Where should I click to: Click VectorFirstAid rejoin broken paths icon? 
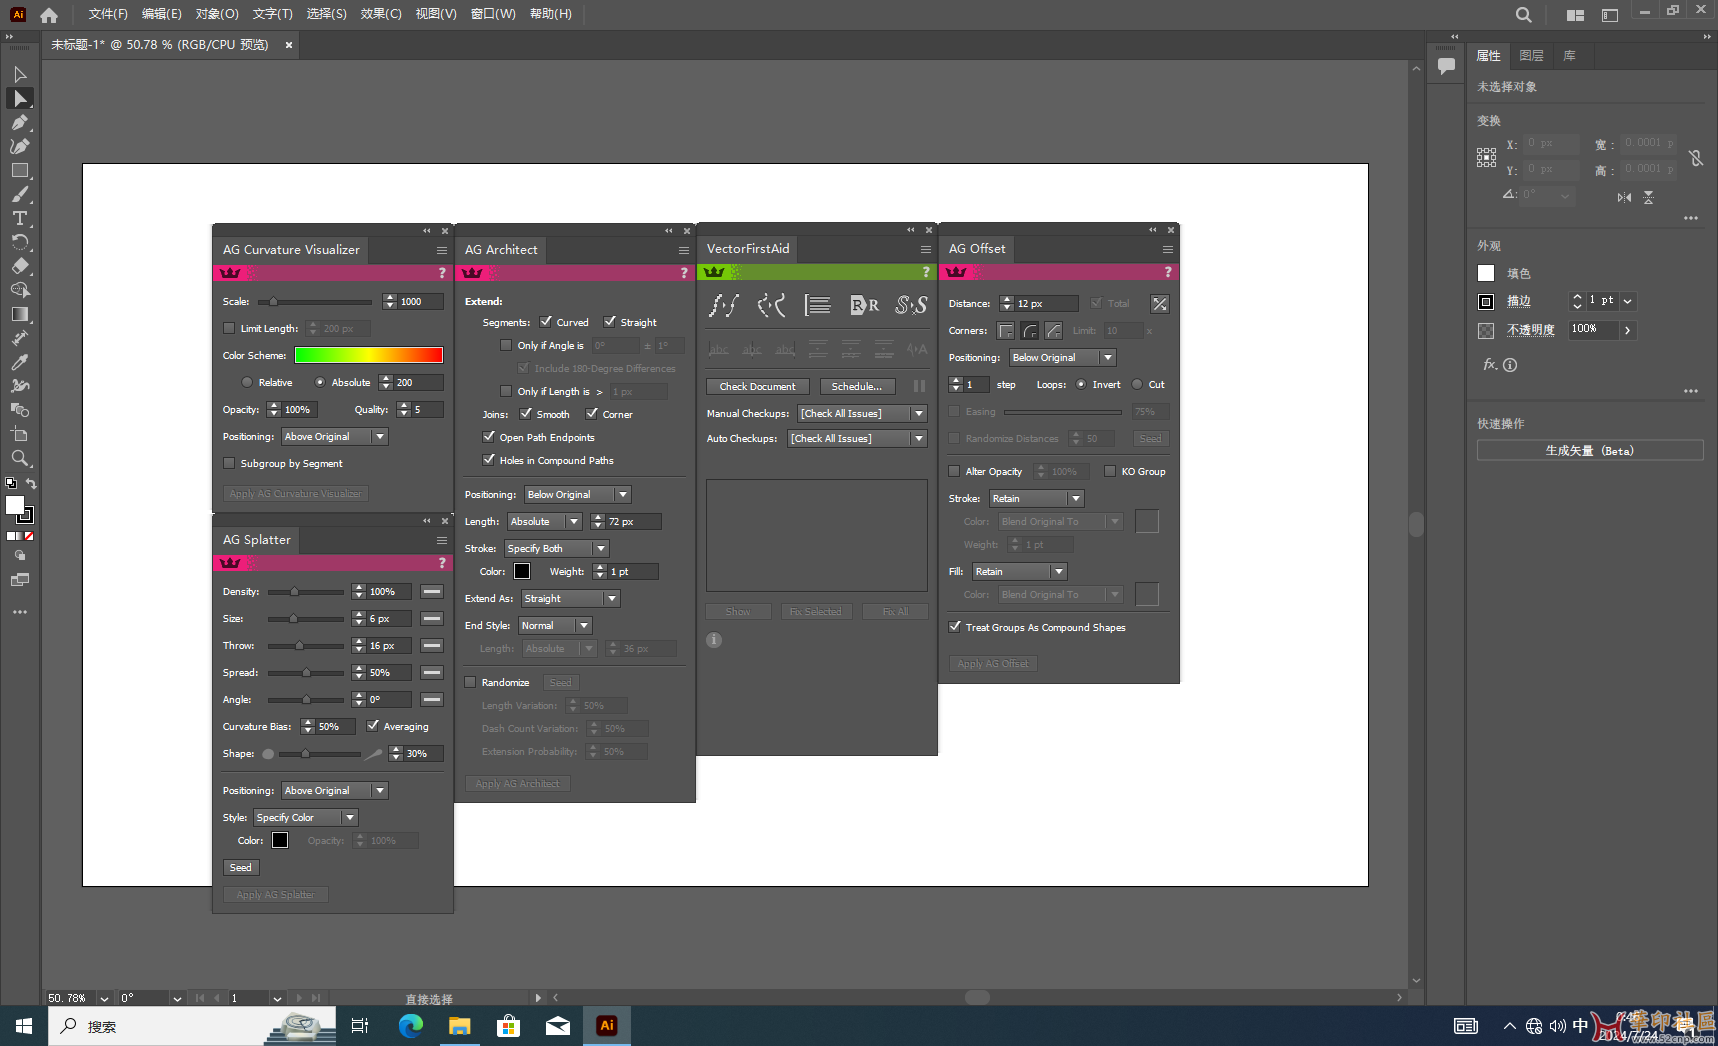771,305
